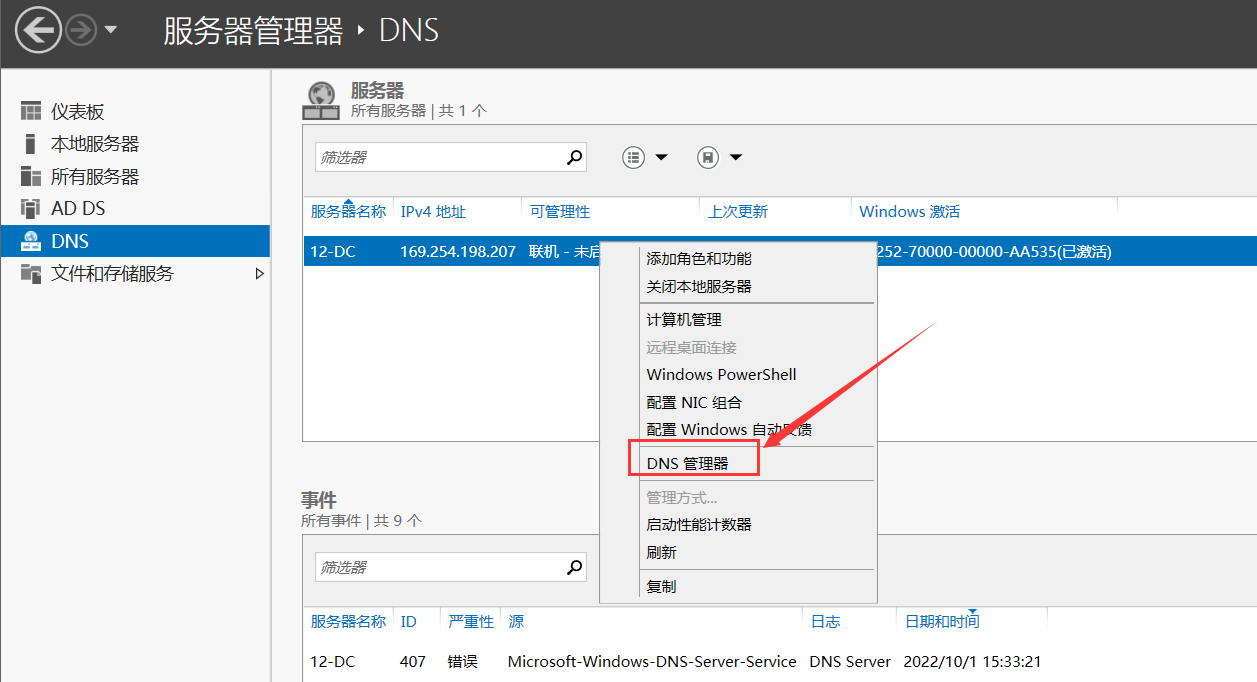Click the Local Server (本地服务器) icon
This screenshot has width=1257, height=682.
tap(32, 144)
